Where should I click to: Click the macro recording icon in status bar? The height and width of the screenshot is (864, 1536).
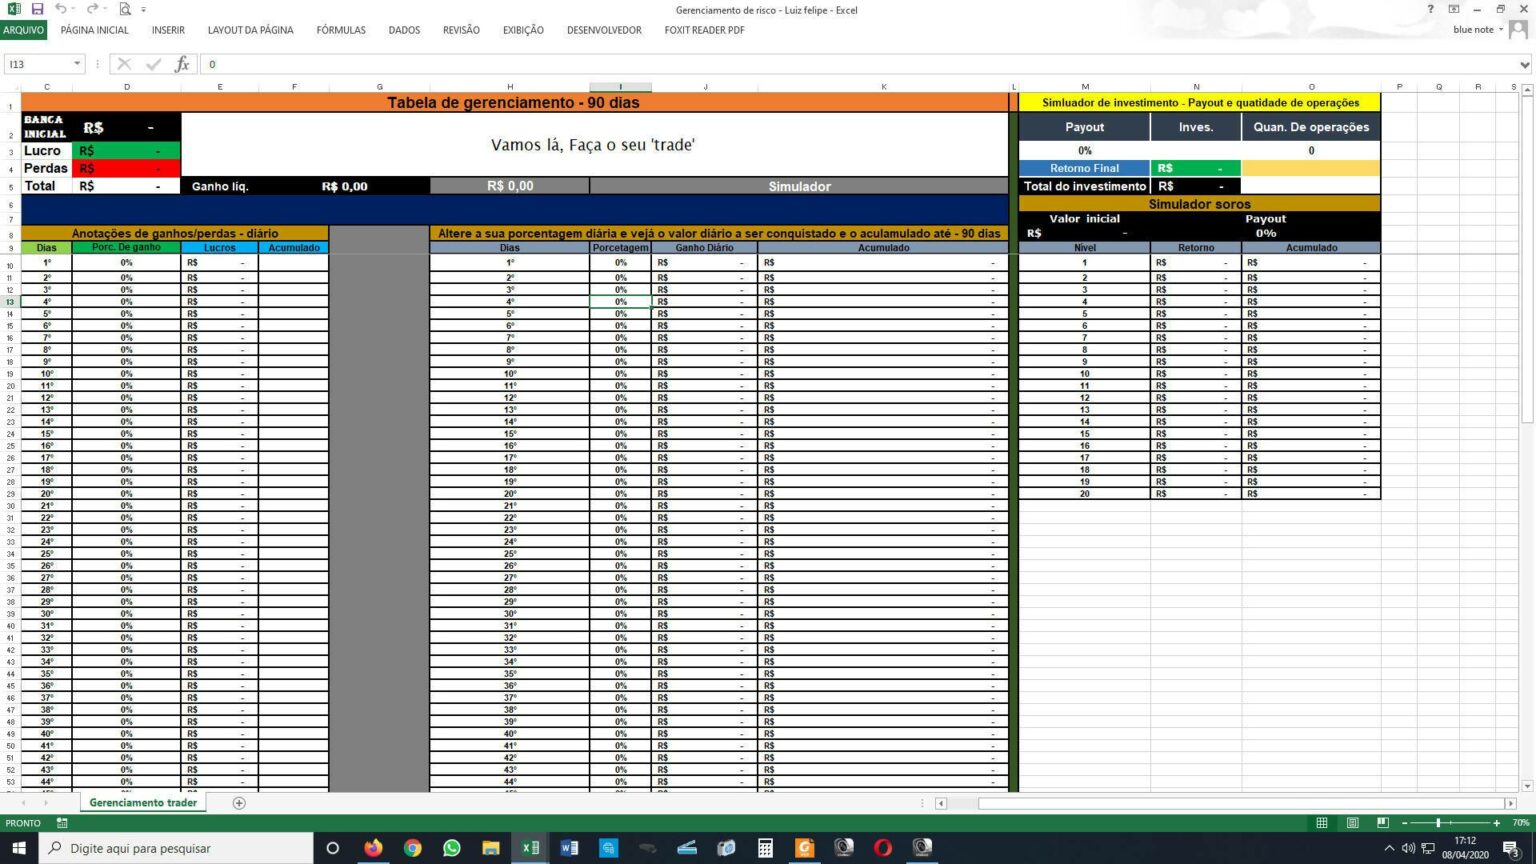click(62, 823)
